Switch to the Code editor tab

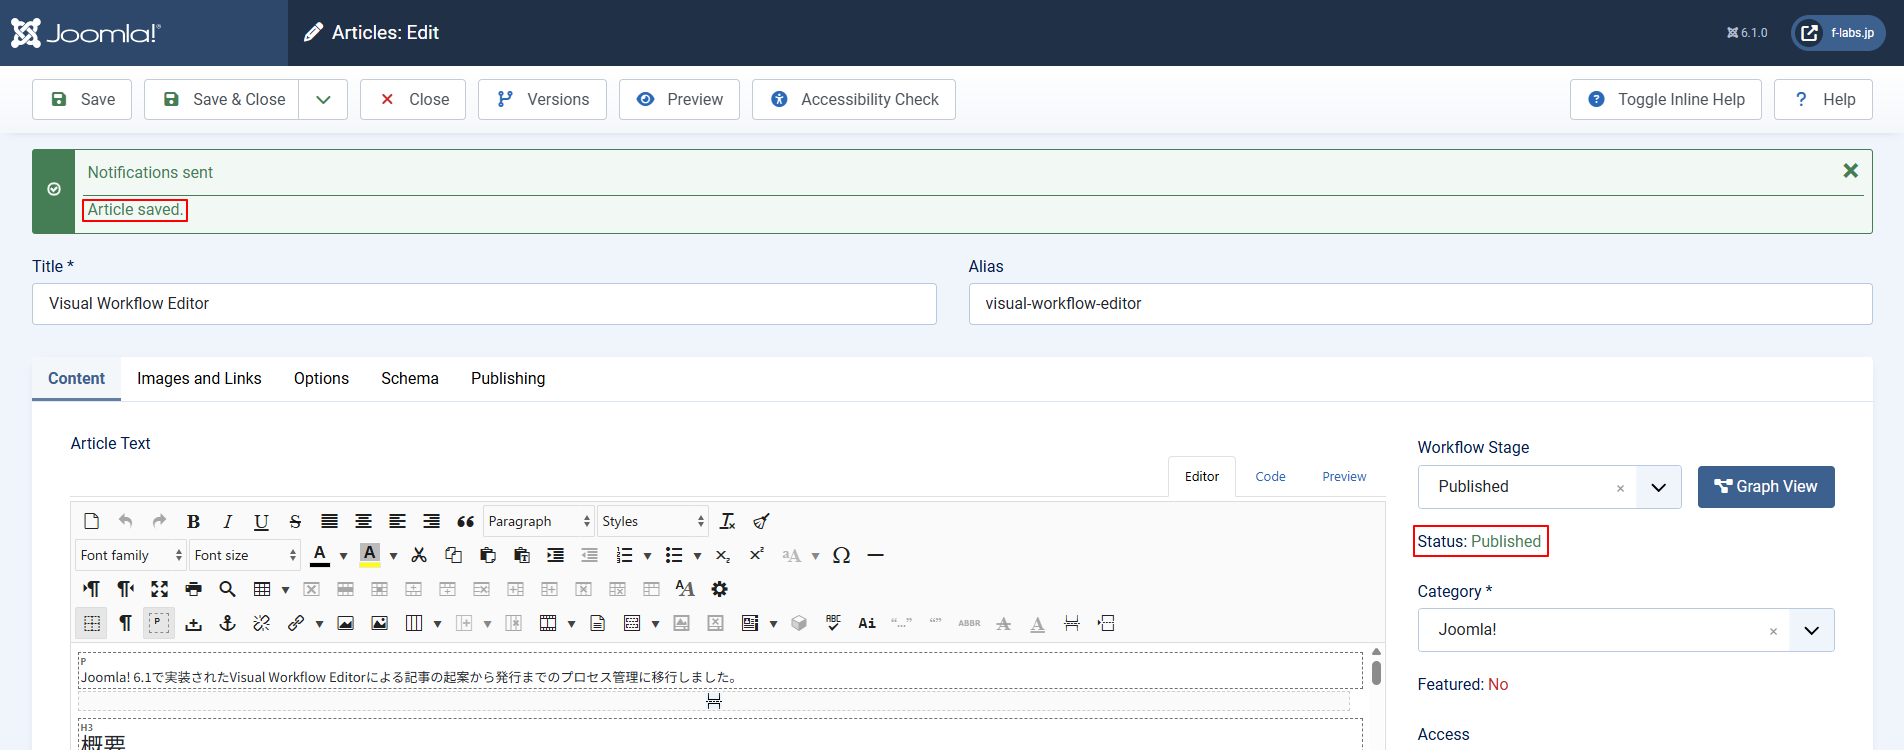(1270, 477)
